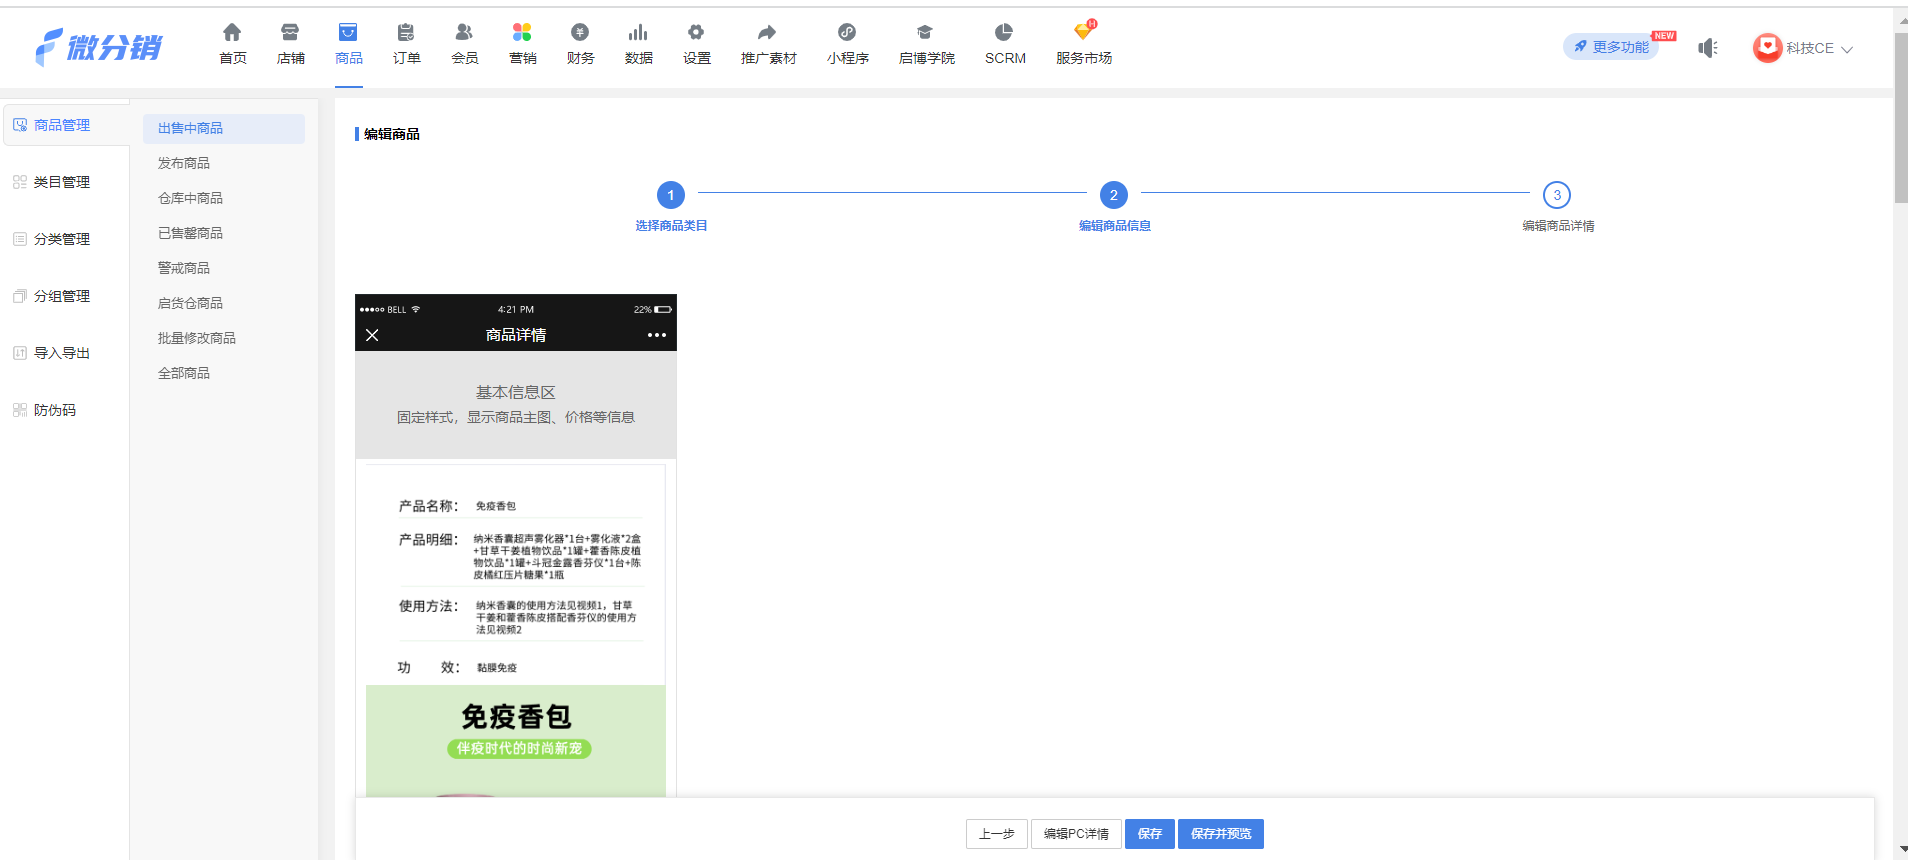Open the members (会员) icon
1908x860 pixels.
tap(464, 33)
